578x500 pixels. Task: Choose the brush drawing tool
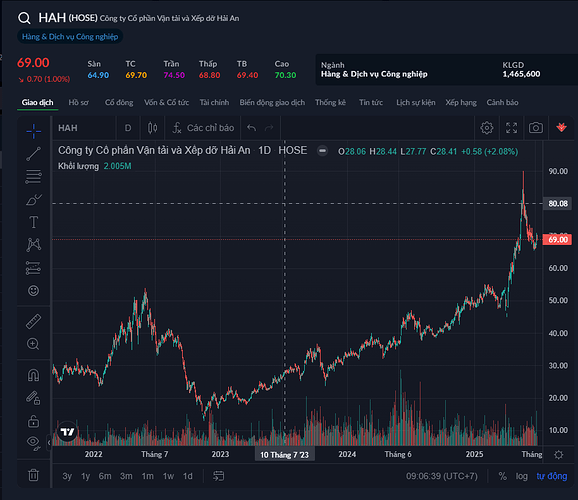point(33,199)
